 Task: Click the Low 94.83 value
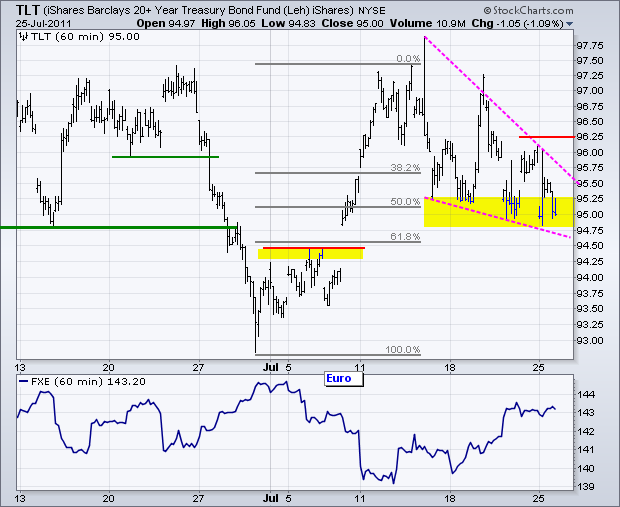(288, 23)
